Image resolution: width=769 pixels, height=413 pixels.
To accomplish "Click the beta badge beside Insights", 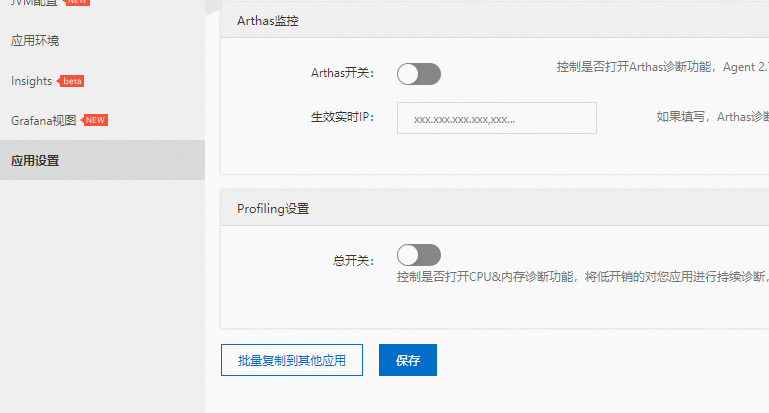I will 73,81.
